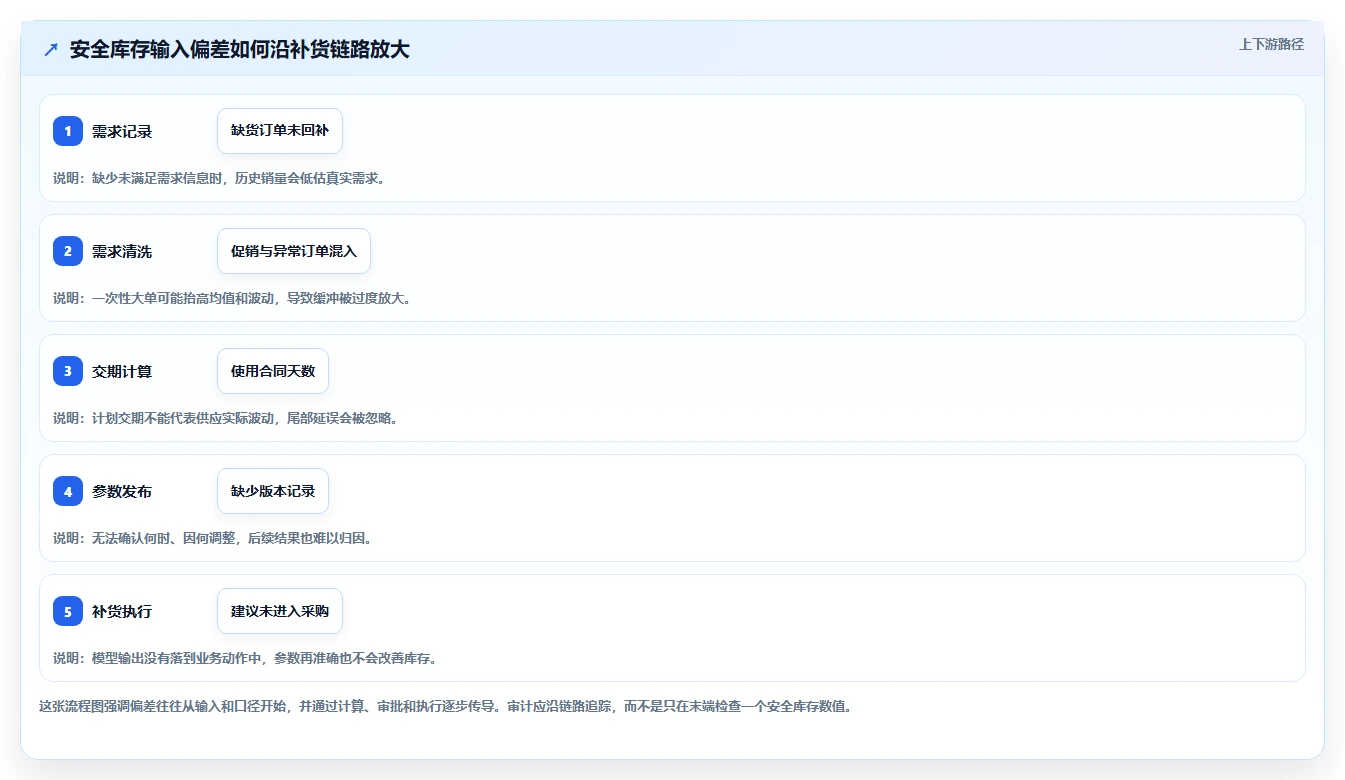The image size is (1345, 780).
Task: Click the 促销与异常订单混入 chip
Action: coord(294,251)
